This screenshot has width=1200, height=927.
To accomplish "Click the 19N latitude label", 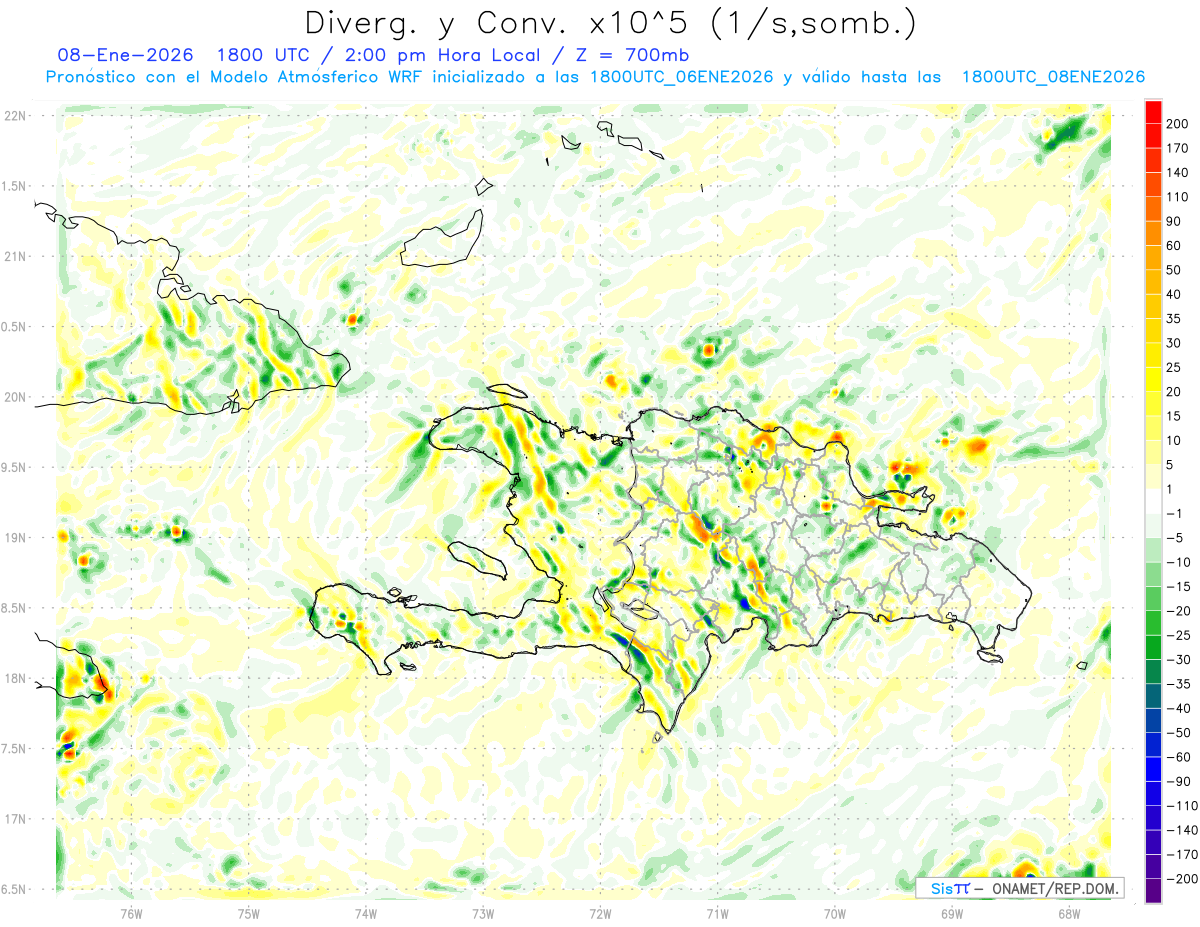I will pos(15,538).
